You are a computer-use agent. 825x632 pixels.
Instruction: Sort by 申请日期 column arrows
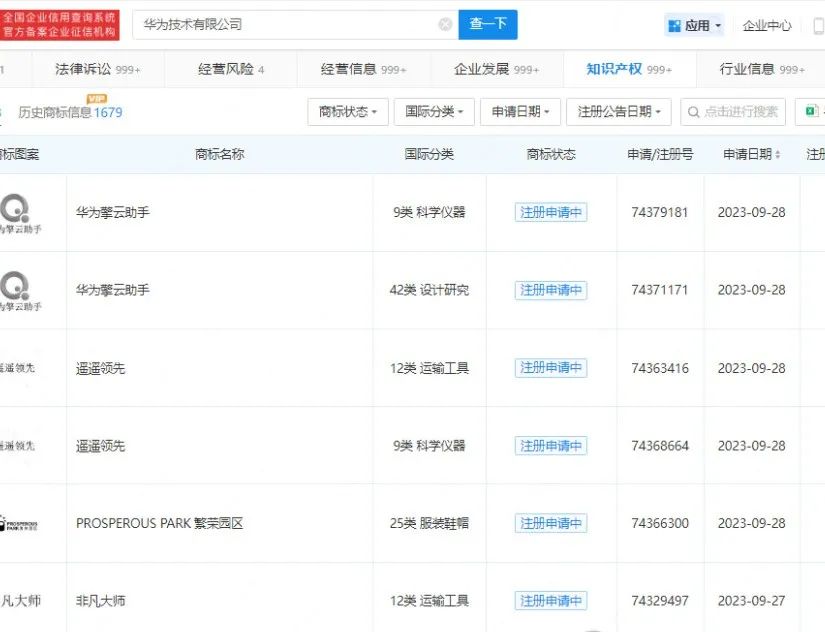pyautogui.click(x=778, y=154)
